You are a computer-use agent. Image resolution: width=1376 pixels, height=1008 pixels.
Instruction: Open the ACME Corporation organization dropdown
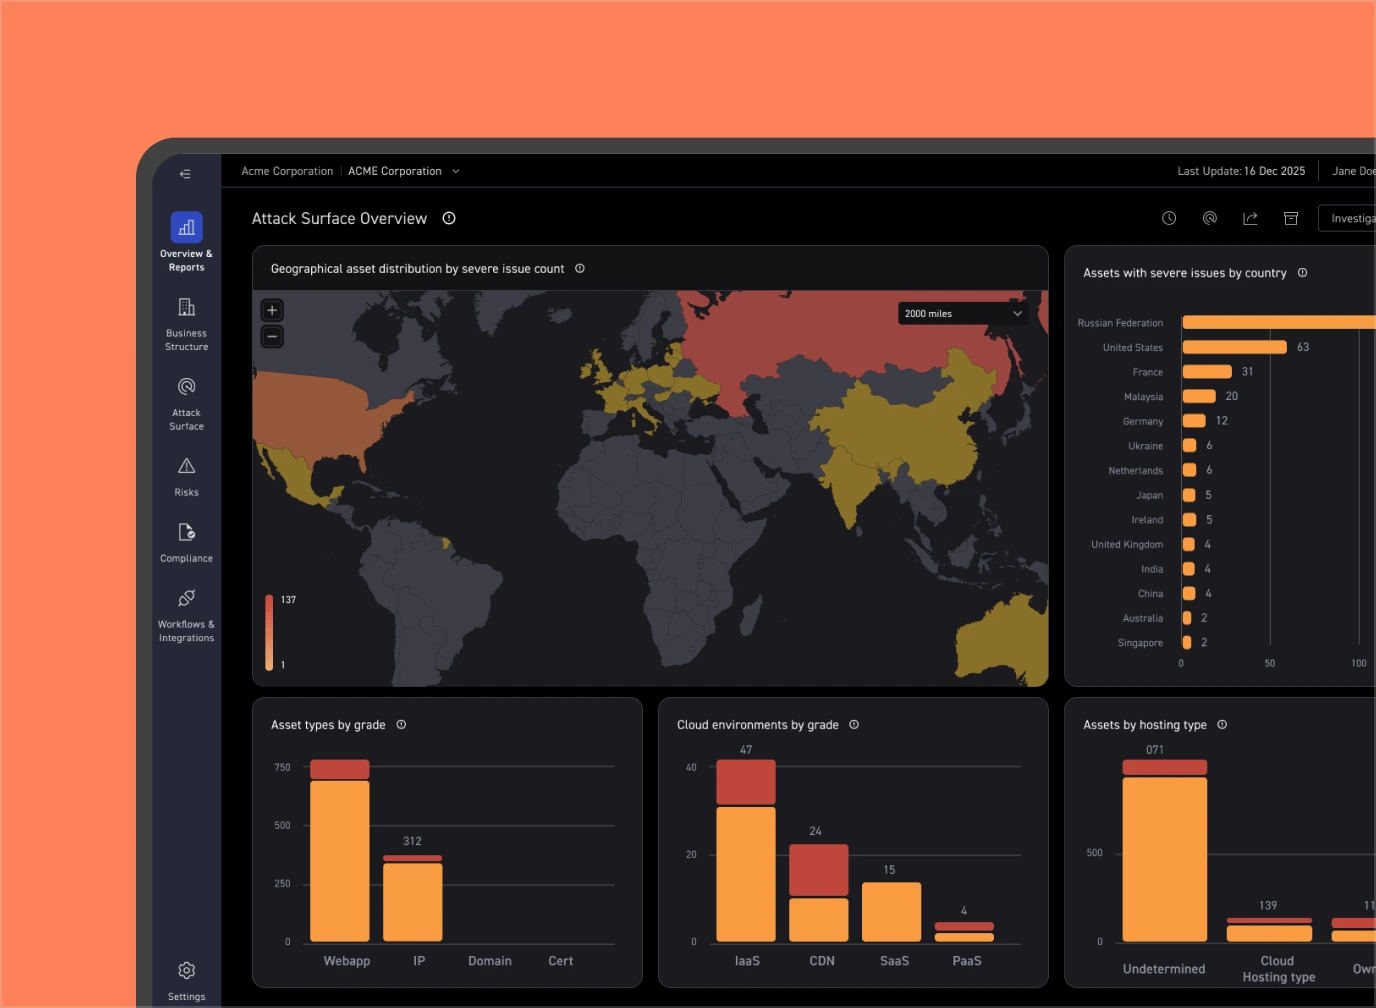404,171
